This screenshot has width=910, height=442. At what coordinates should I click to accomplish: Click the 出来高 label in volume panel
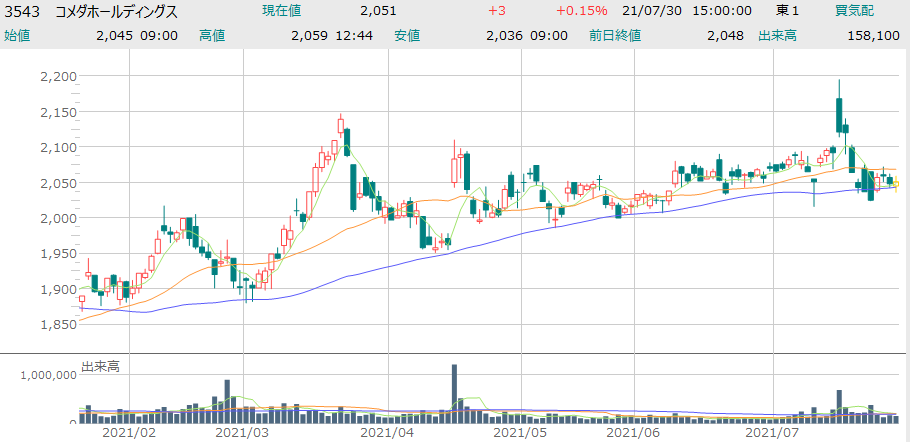(101, 367)
